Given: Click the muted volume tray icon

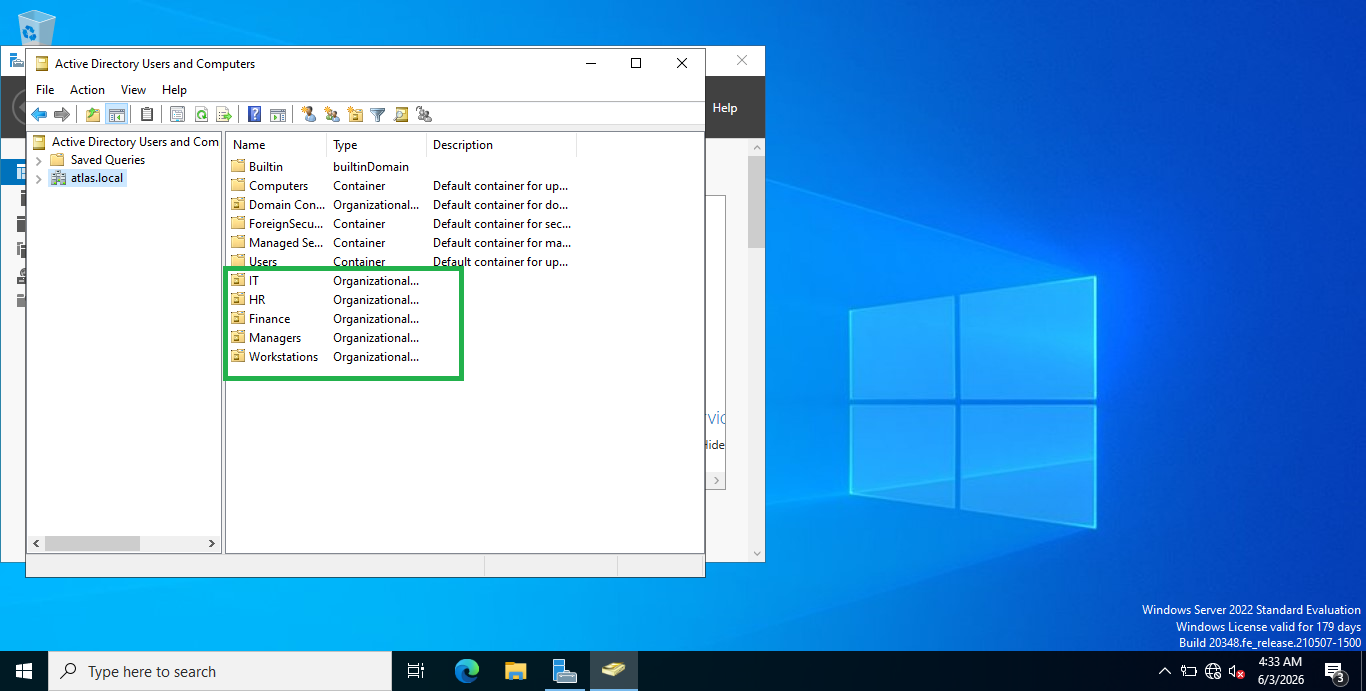Looking at the screenshot, I should pyautogui.click(x=1237, y=671).
